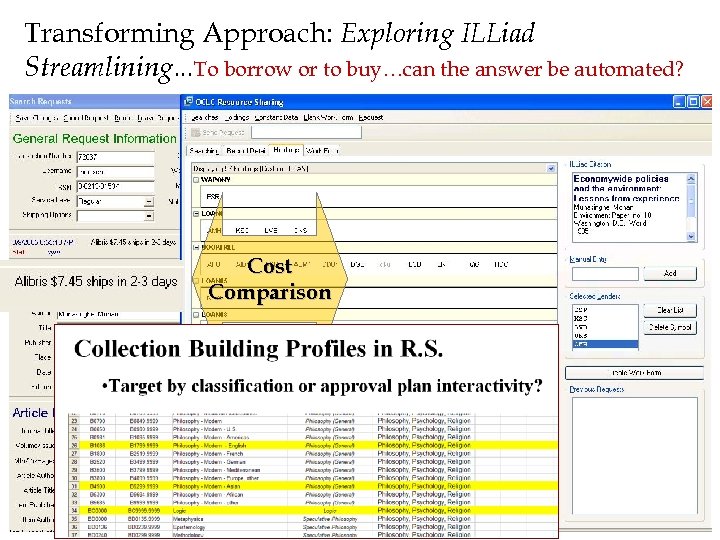The image size is (720, 540).
Task: Switch to the Work Form tab
Action: tap(322, 151)
